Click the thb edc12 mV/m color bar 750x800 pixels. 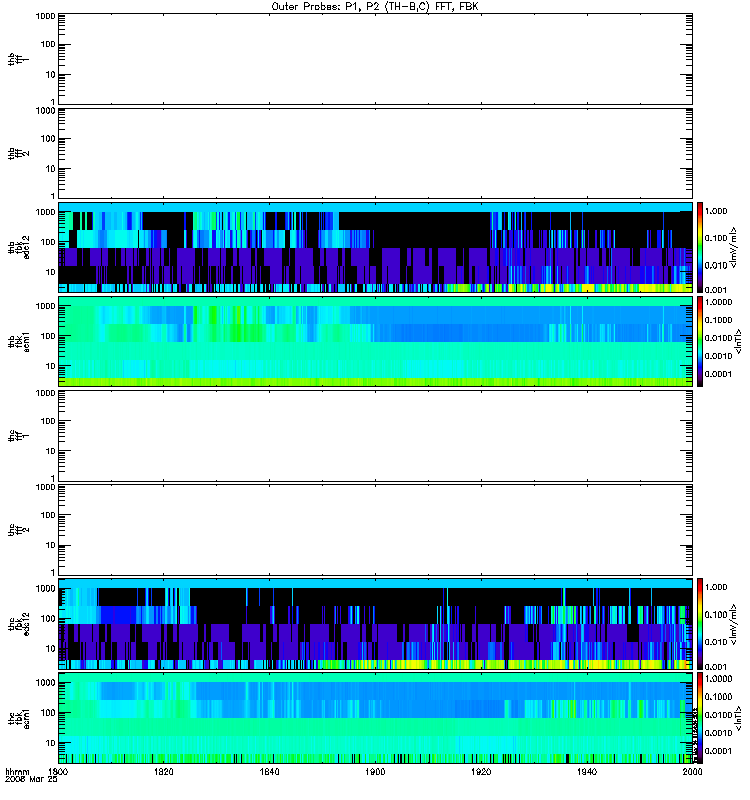(700, 247)
